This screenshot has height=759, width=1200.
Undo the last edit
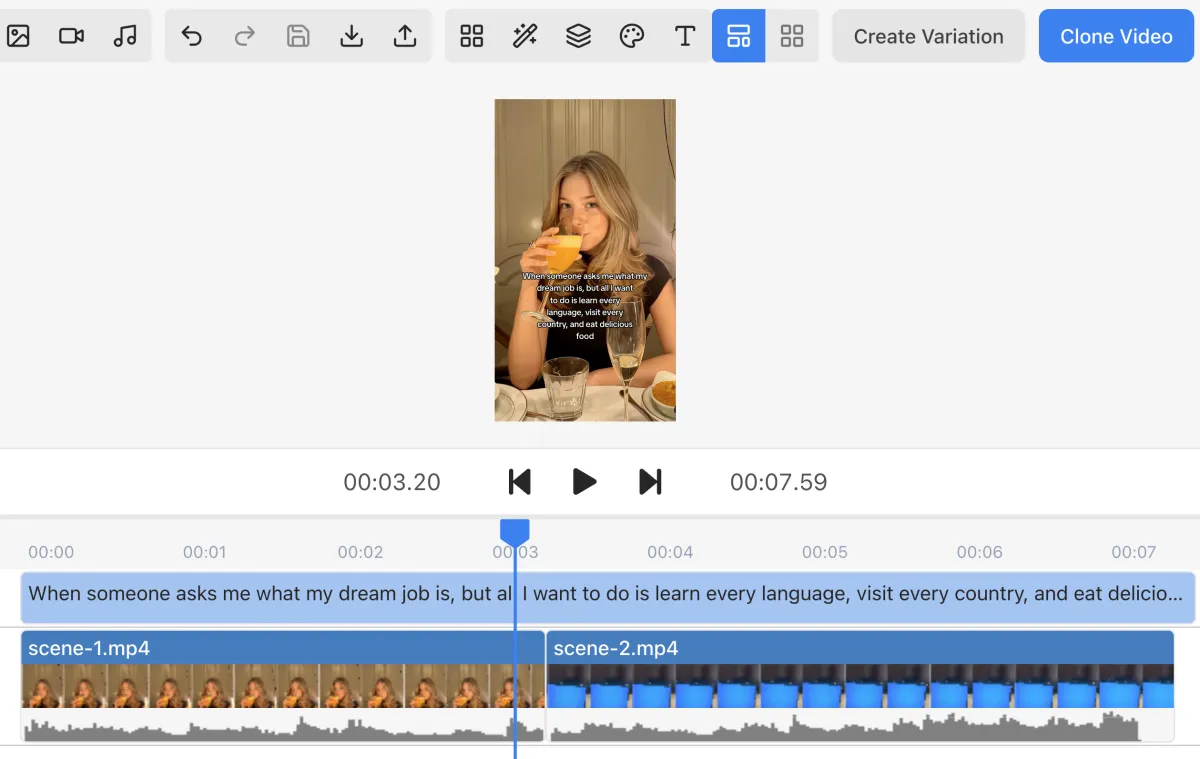pos(192,37)
